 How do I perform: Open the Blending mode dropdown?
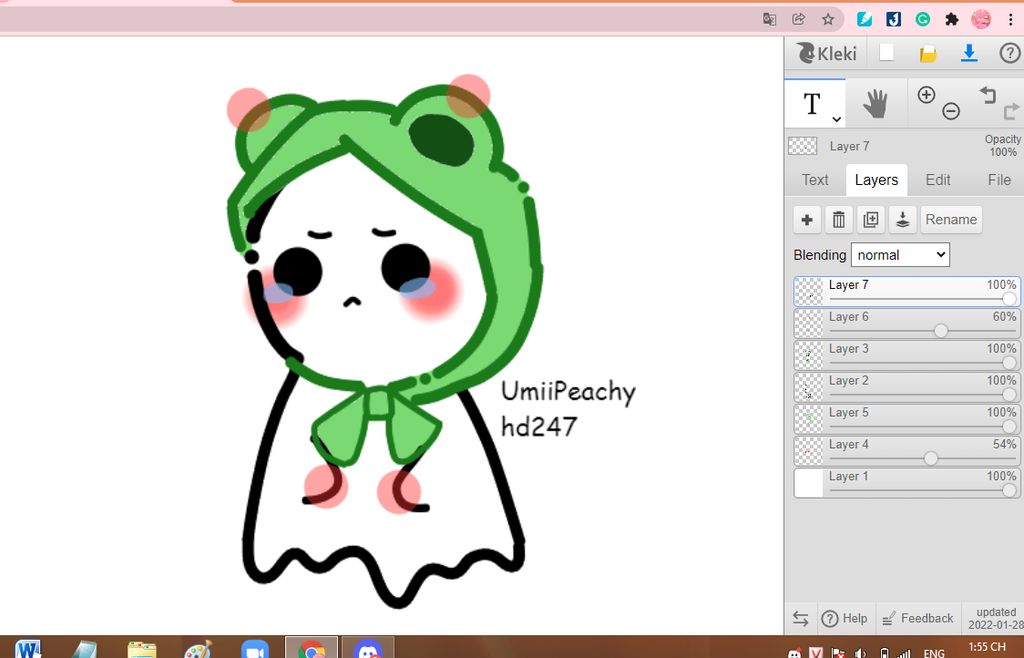pos(900,255)
